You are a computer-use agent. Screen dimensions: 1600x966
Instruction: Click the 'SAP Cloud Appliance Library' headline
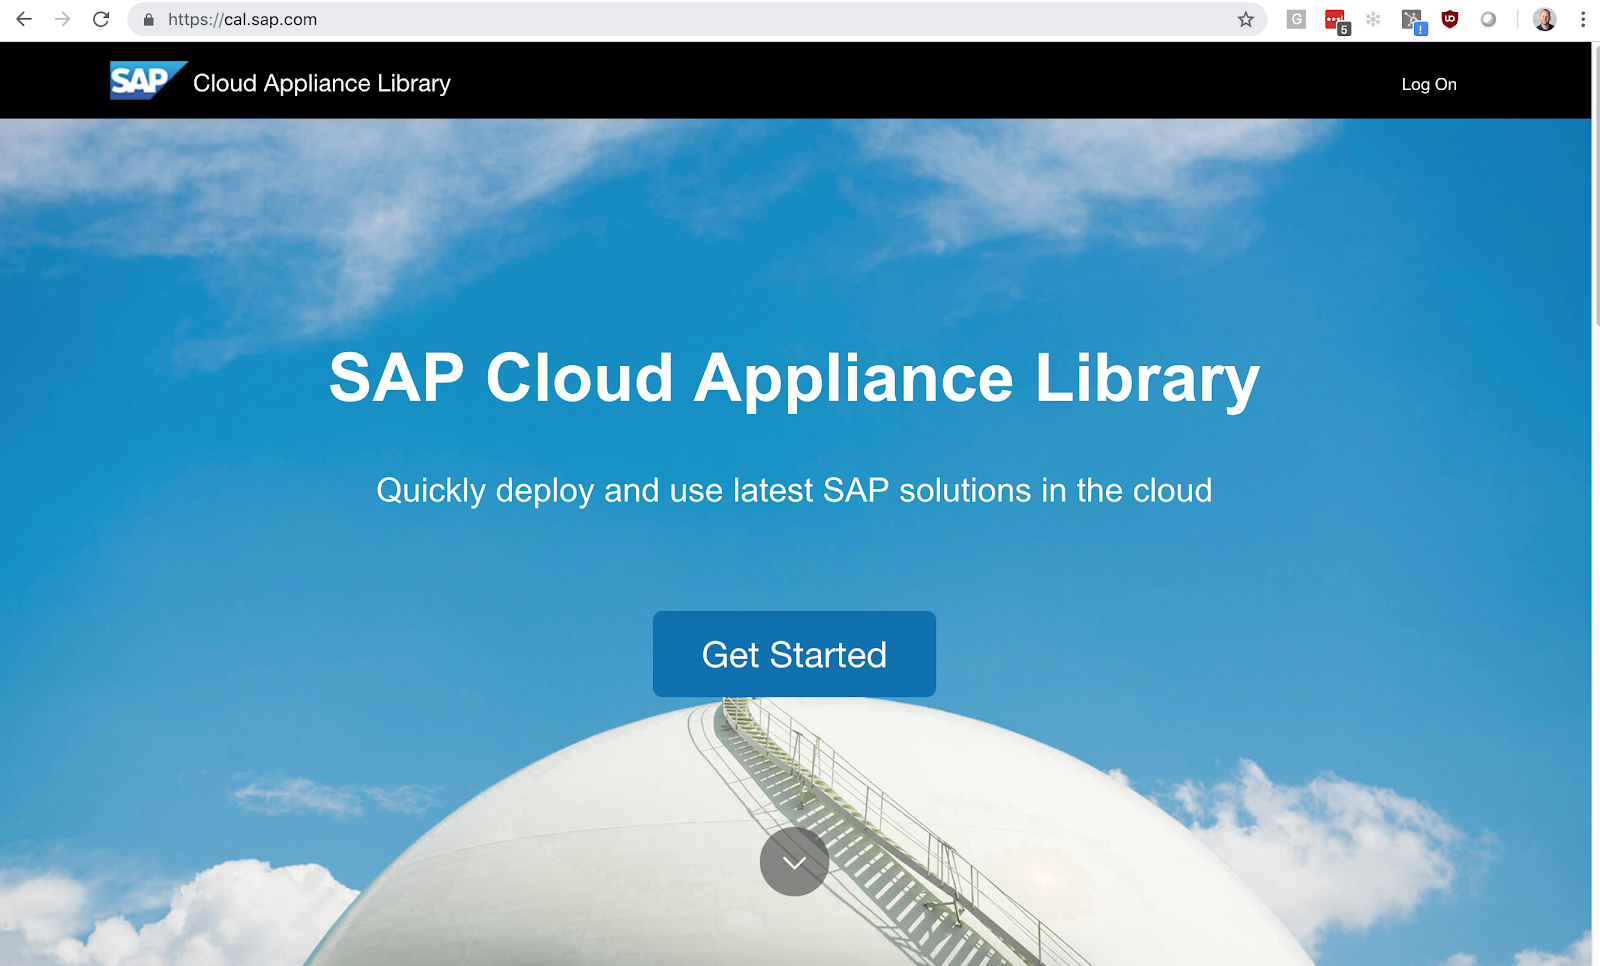coord(794,378)
